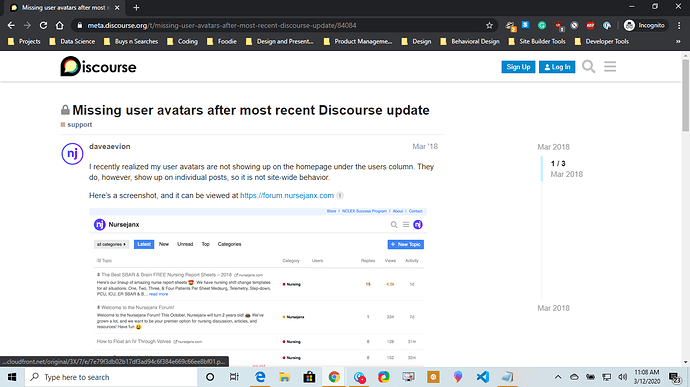Open Task View on taskbar
Viewport: 690px width, 387px height.
point(234,377)
